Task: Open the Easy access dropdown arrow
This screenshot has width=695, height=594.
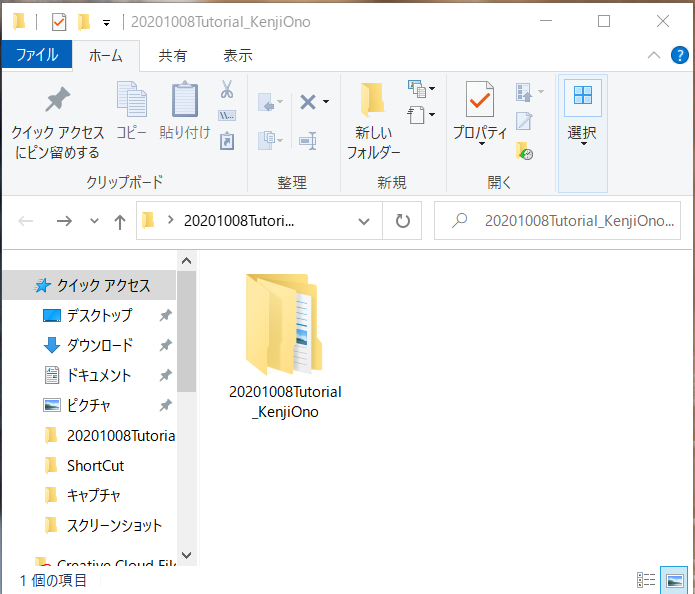Action: tap(432, 115)
